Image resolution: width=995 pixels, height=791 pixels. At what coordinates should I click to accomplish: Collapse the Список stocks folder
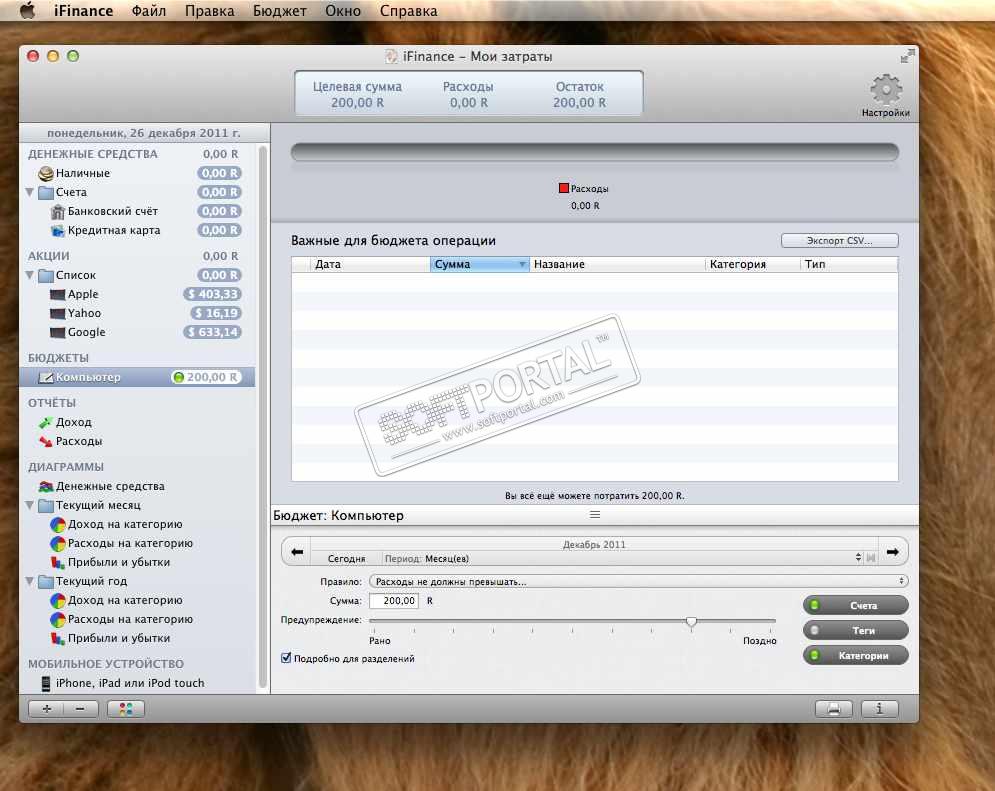coord(29,275)
